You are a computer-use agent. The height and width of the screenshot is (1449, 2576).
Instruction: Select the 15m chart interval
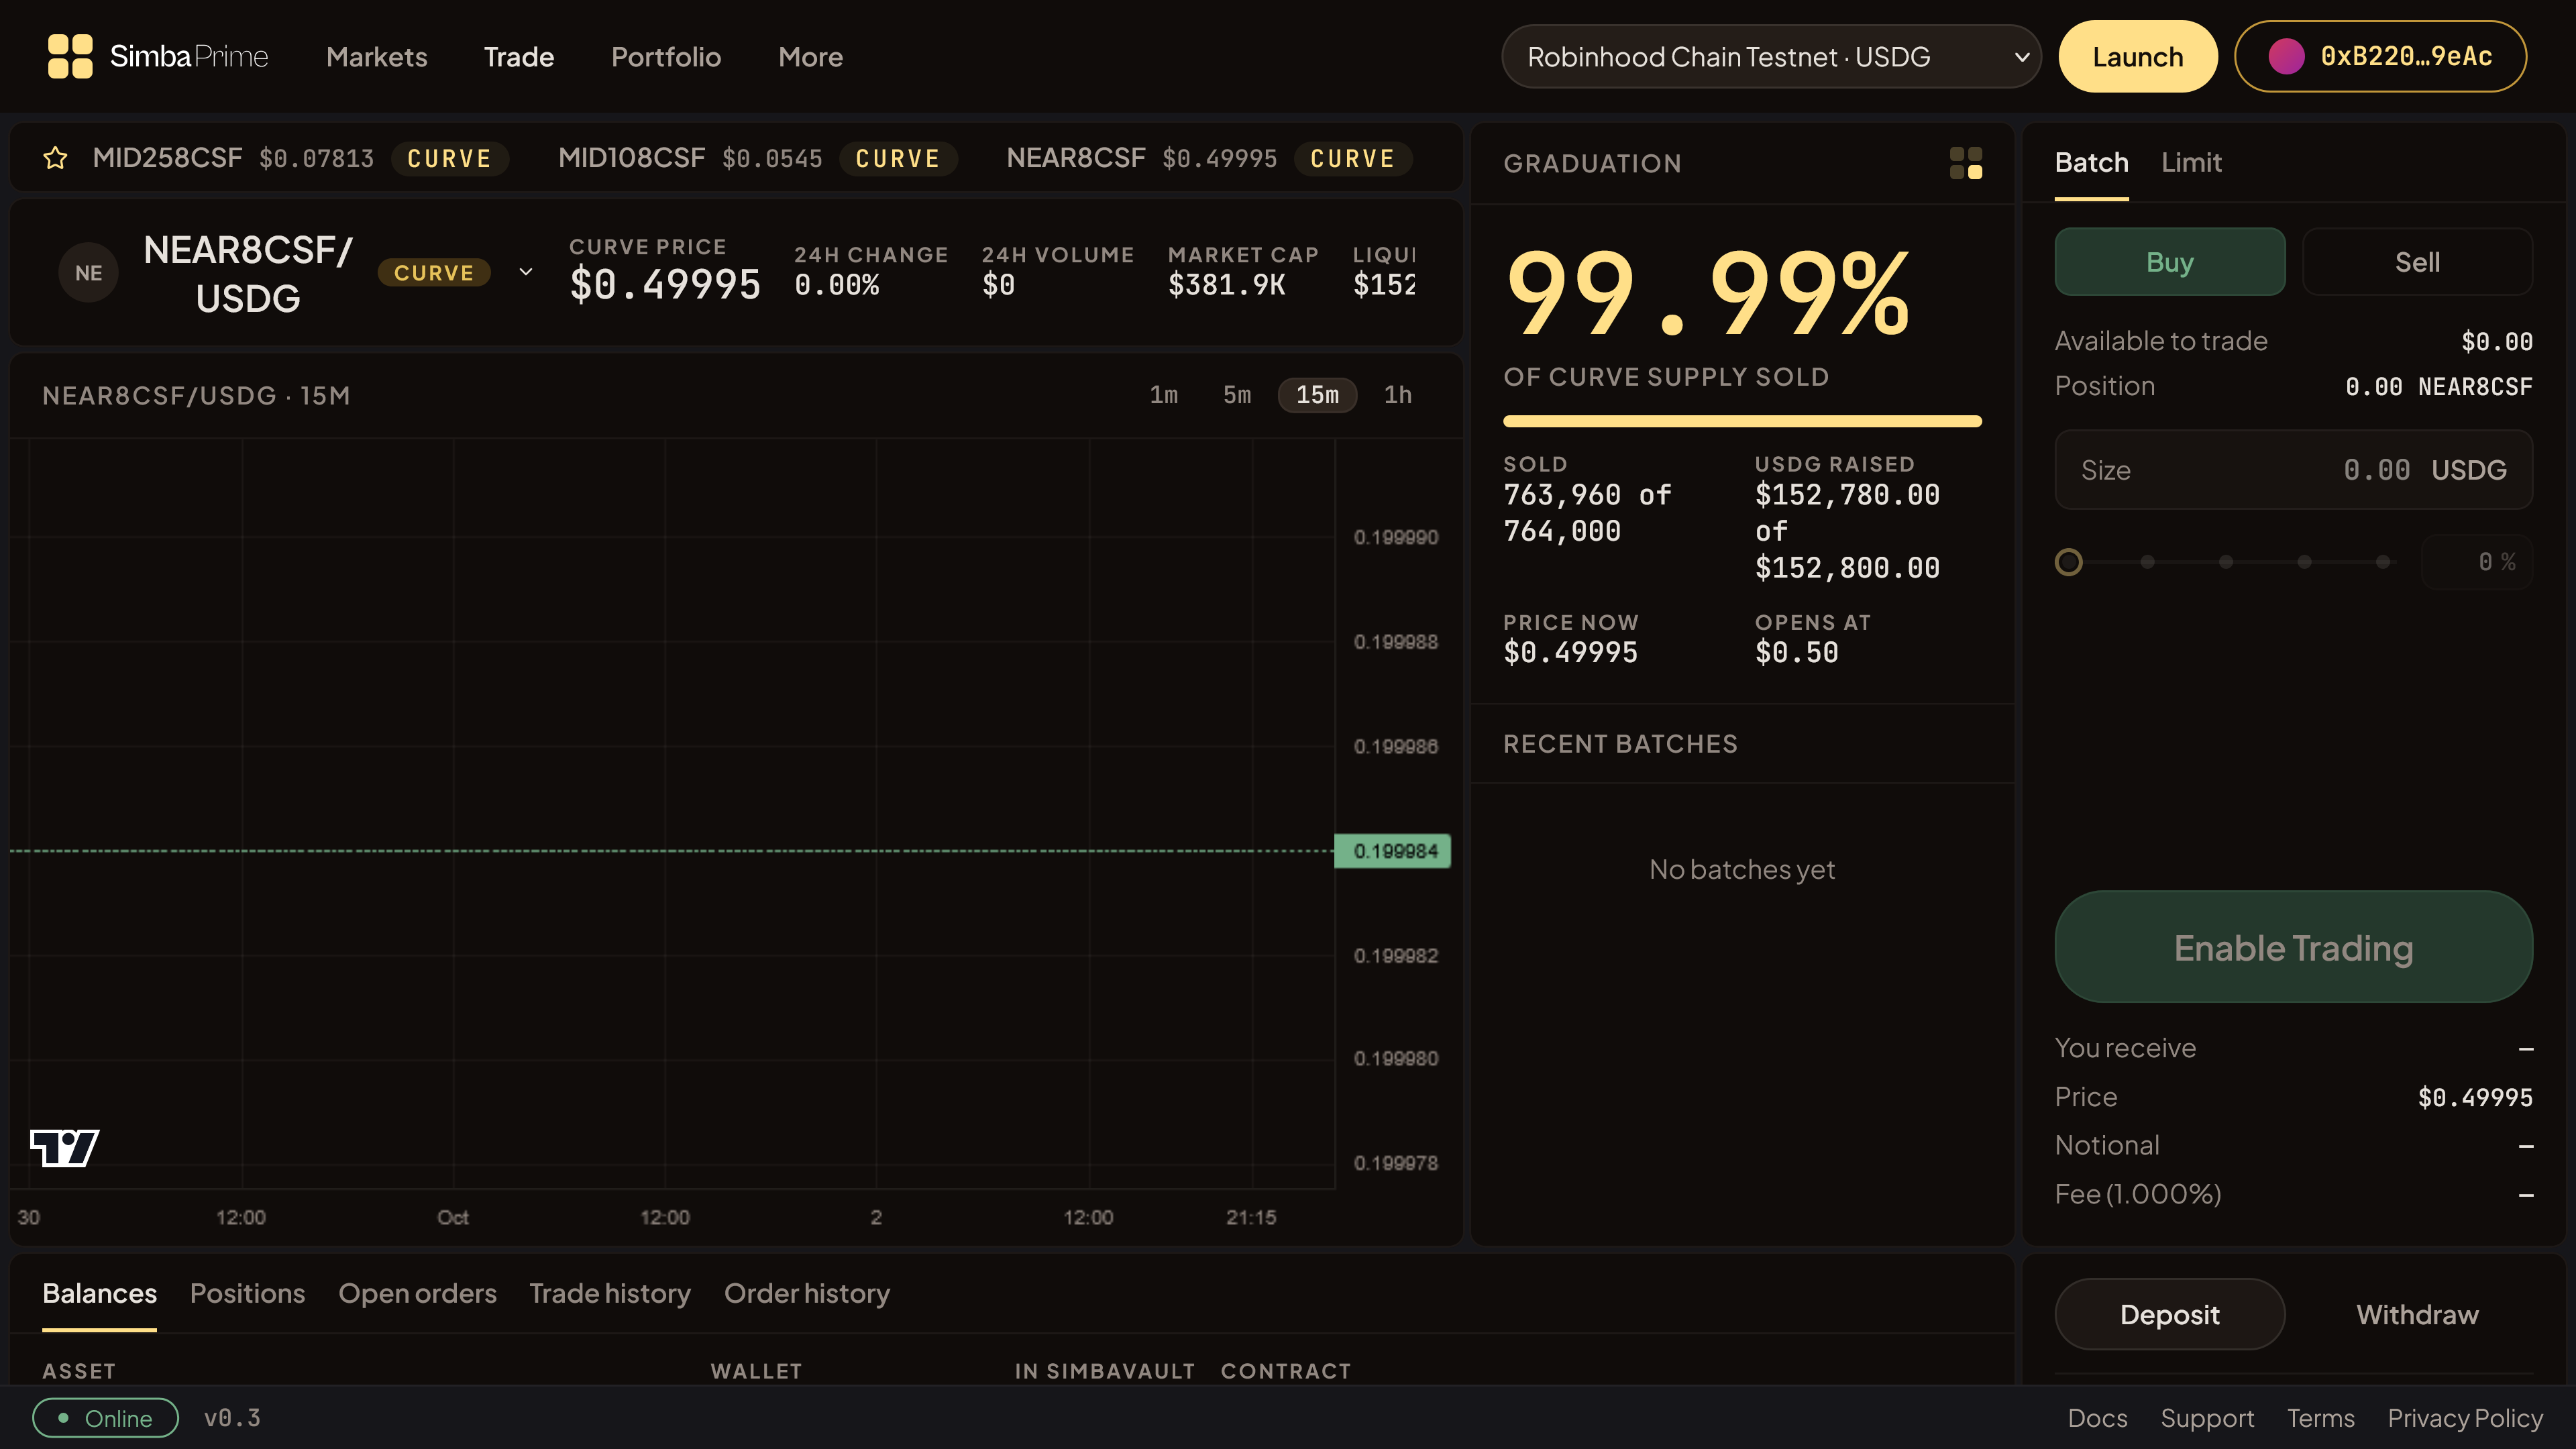tap(1317, 395)
